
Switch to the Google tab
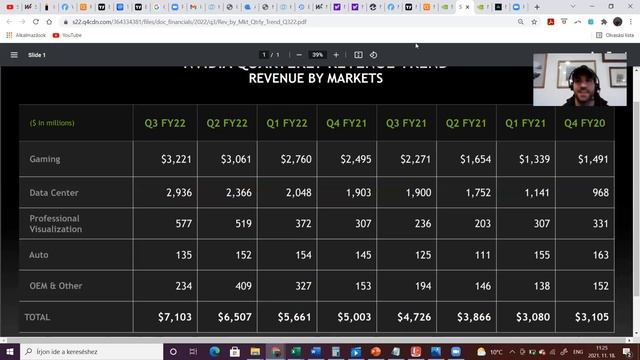pyautogui.click(x=156, y=7)
